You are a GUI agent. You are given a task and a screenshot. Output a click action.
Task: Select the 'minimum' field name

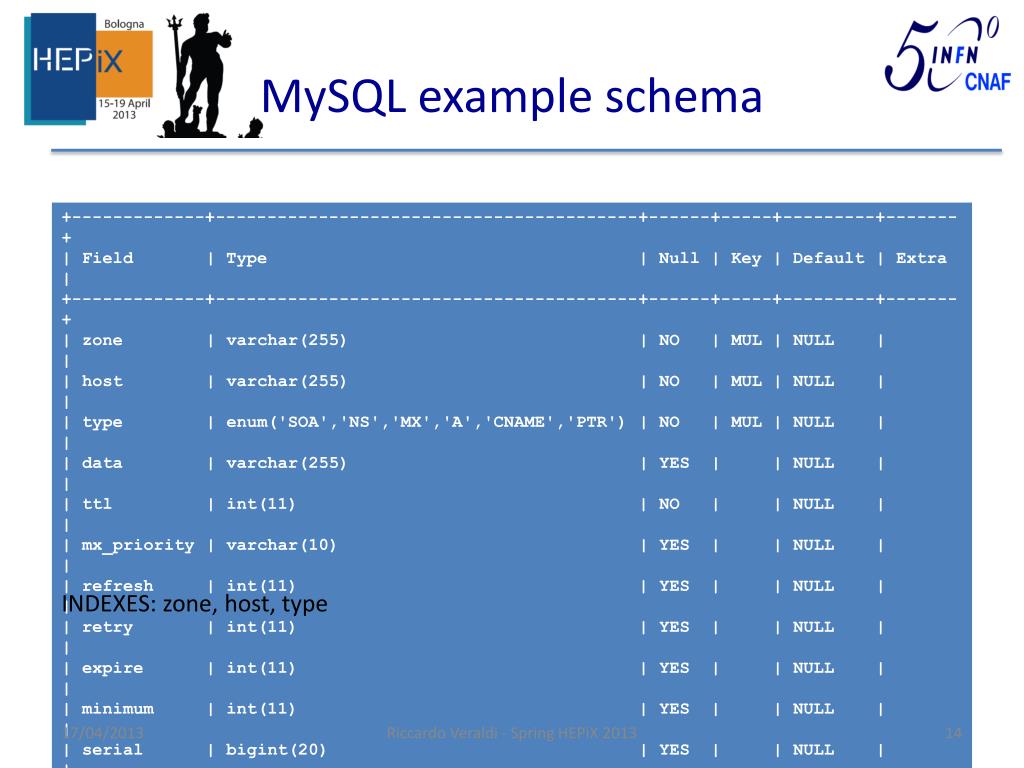(x=118, y=709)
